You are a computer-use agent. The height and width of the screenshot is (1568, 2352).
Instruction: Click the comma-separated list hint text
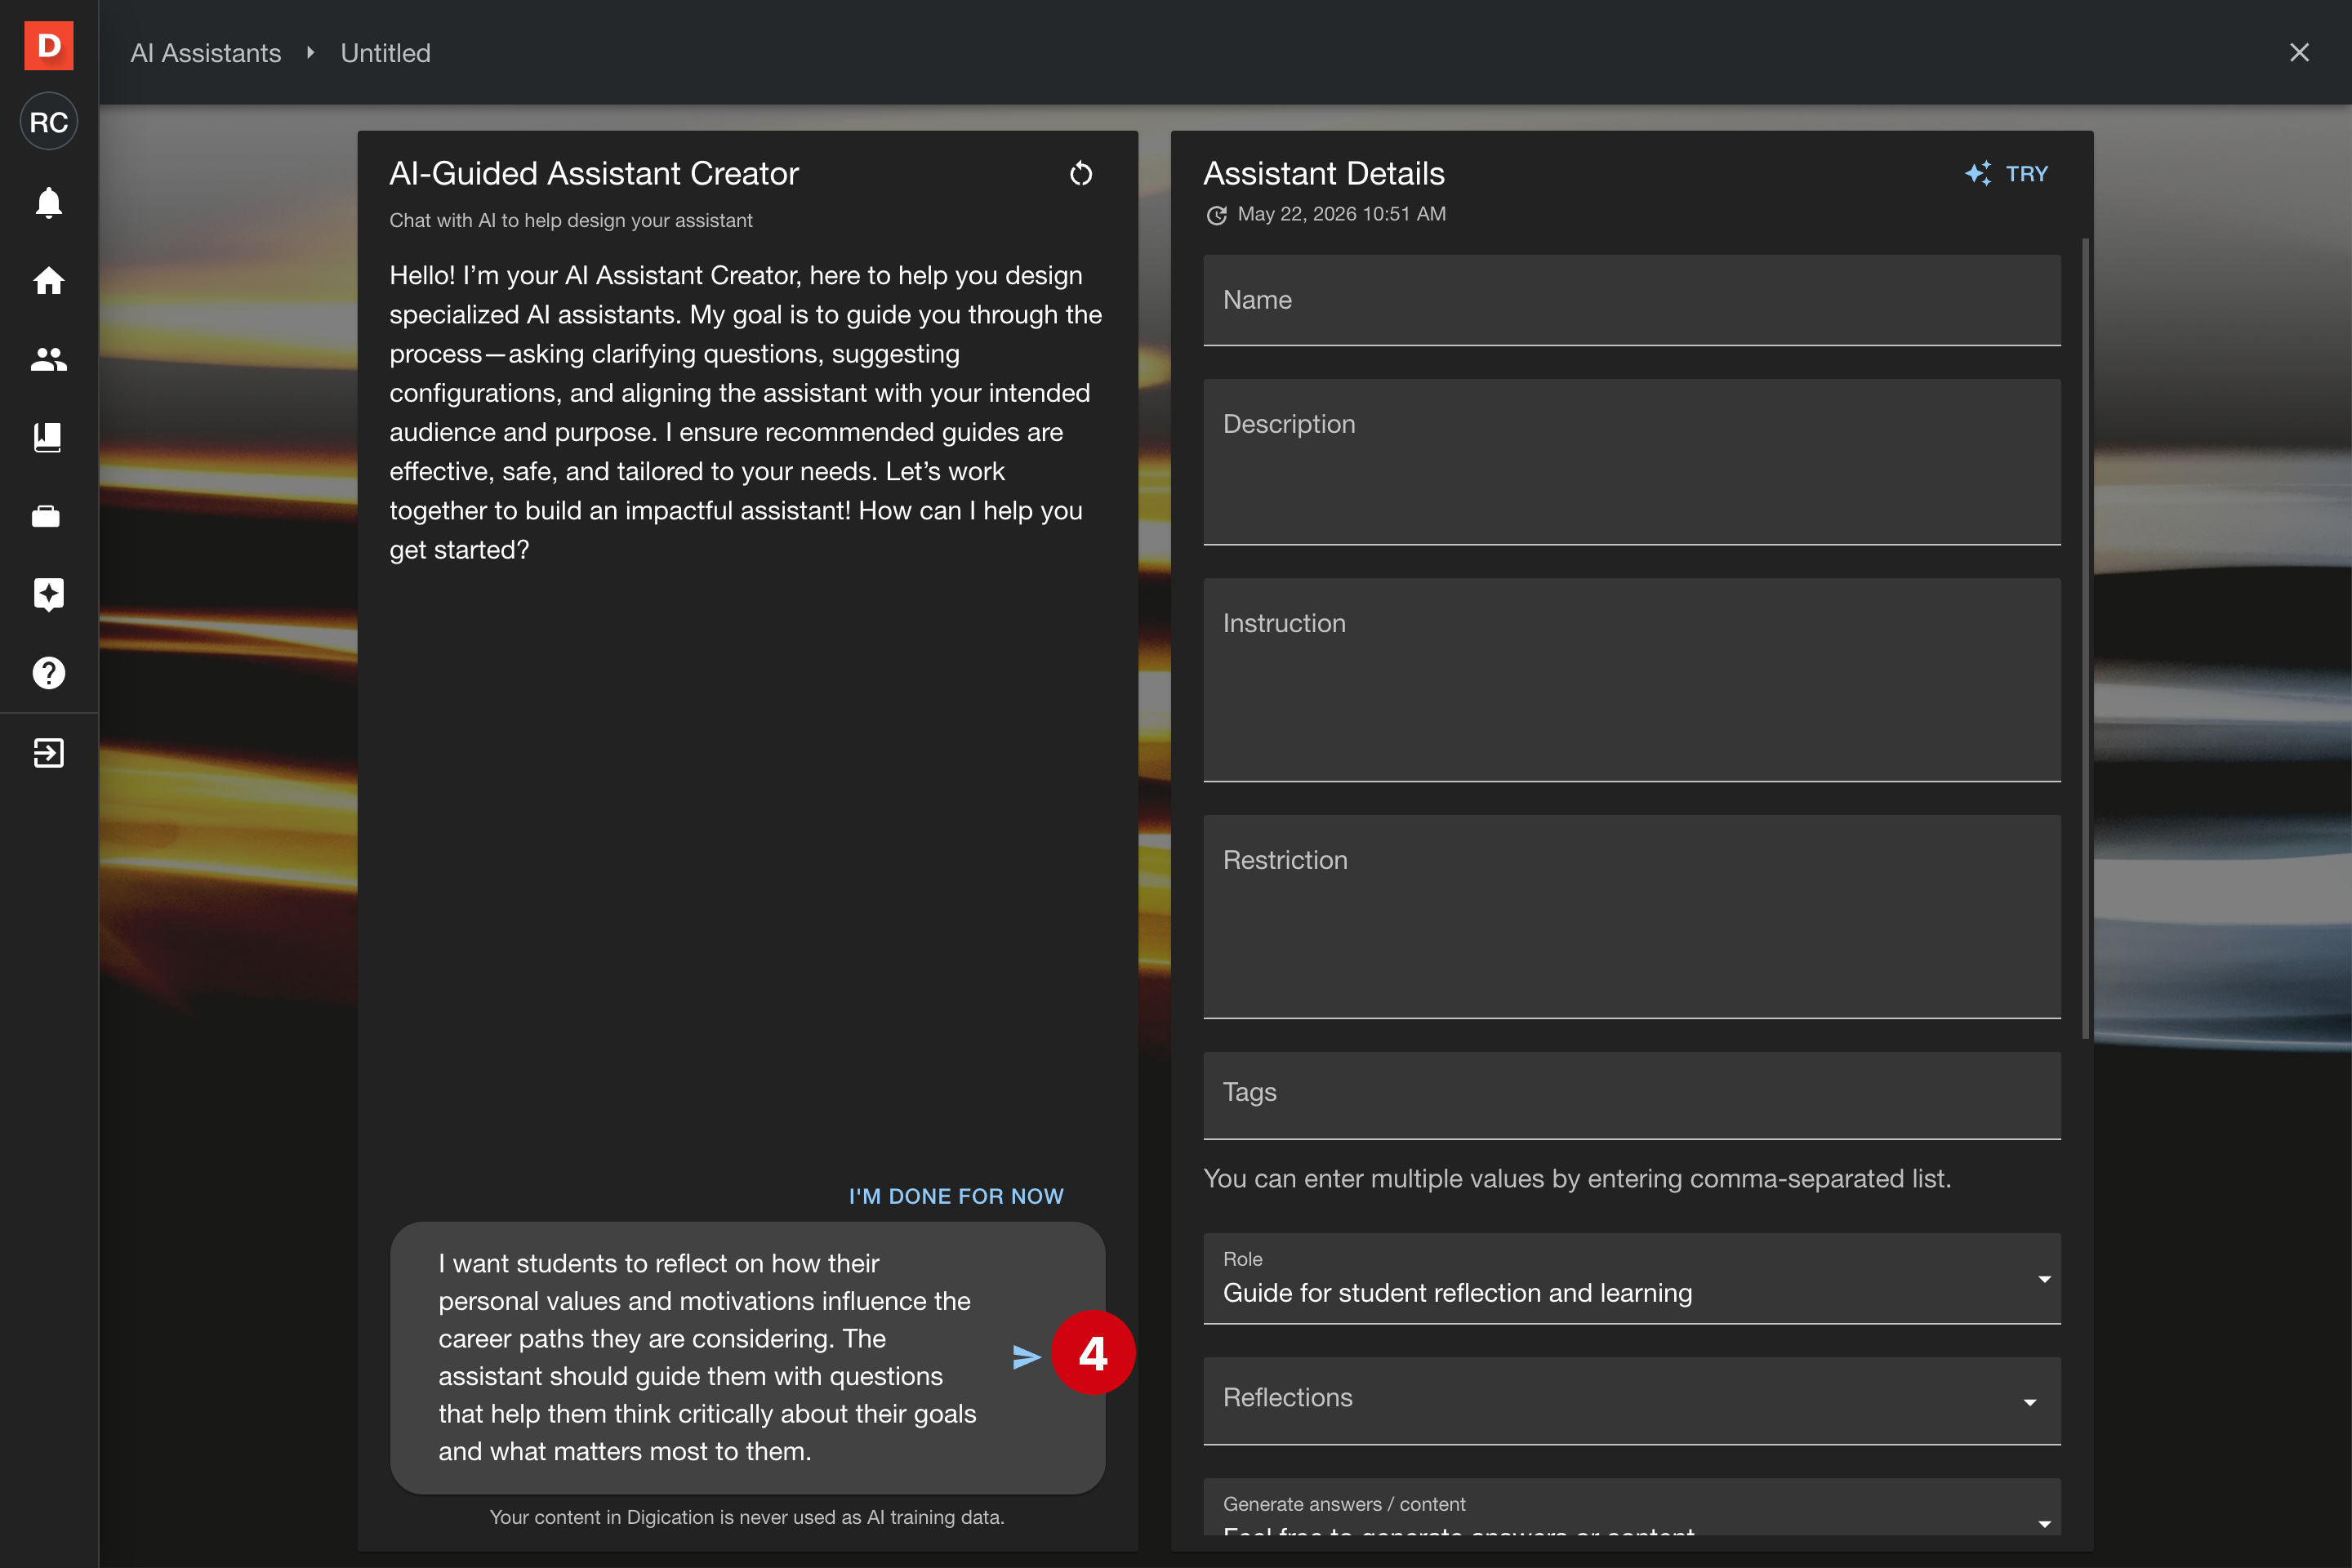[1577, 1179]
